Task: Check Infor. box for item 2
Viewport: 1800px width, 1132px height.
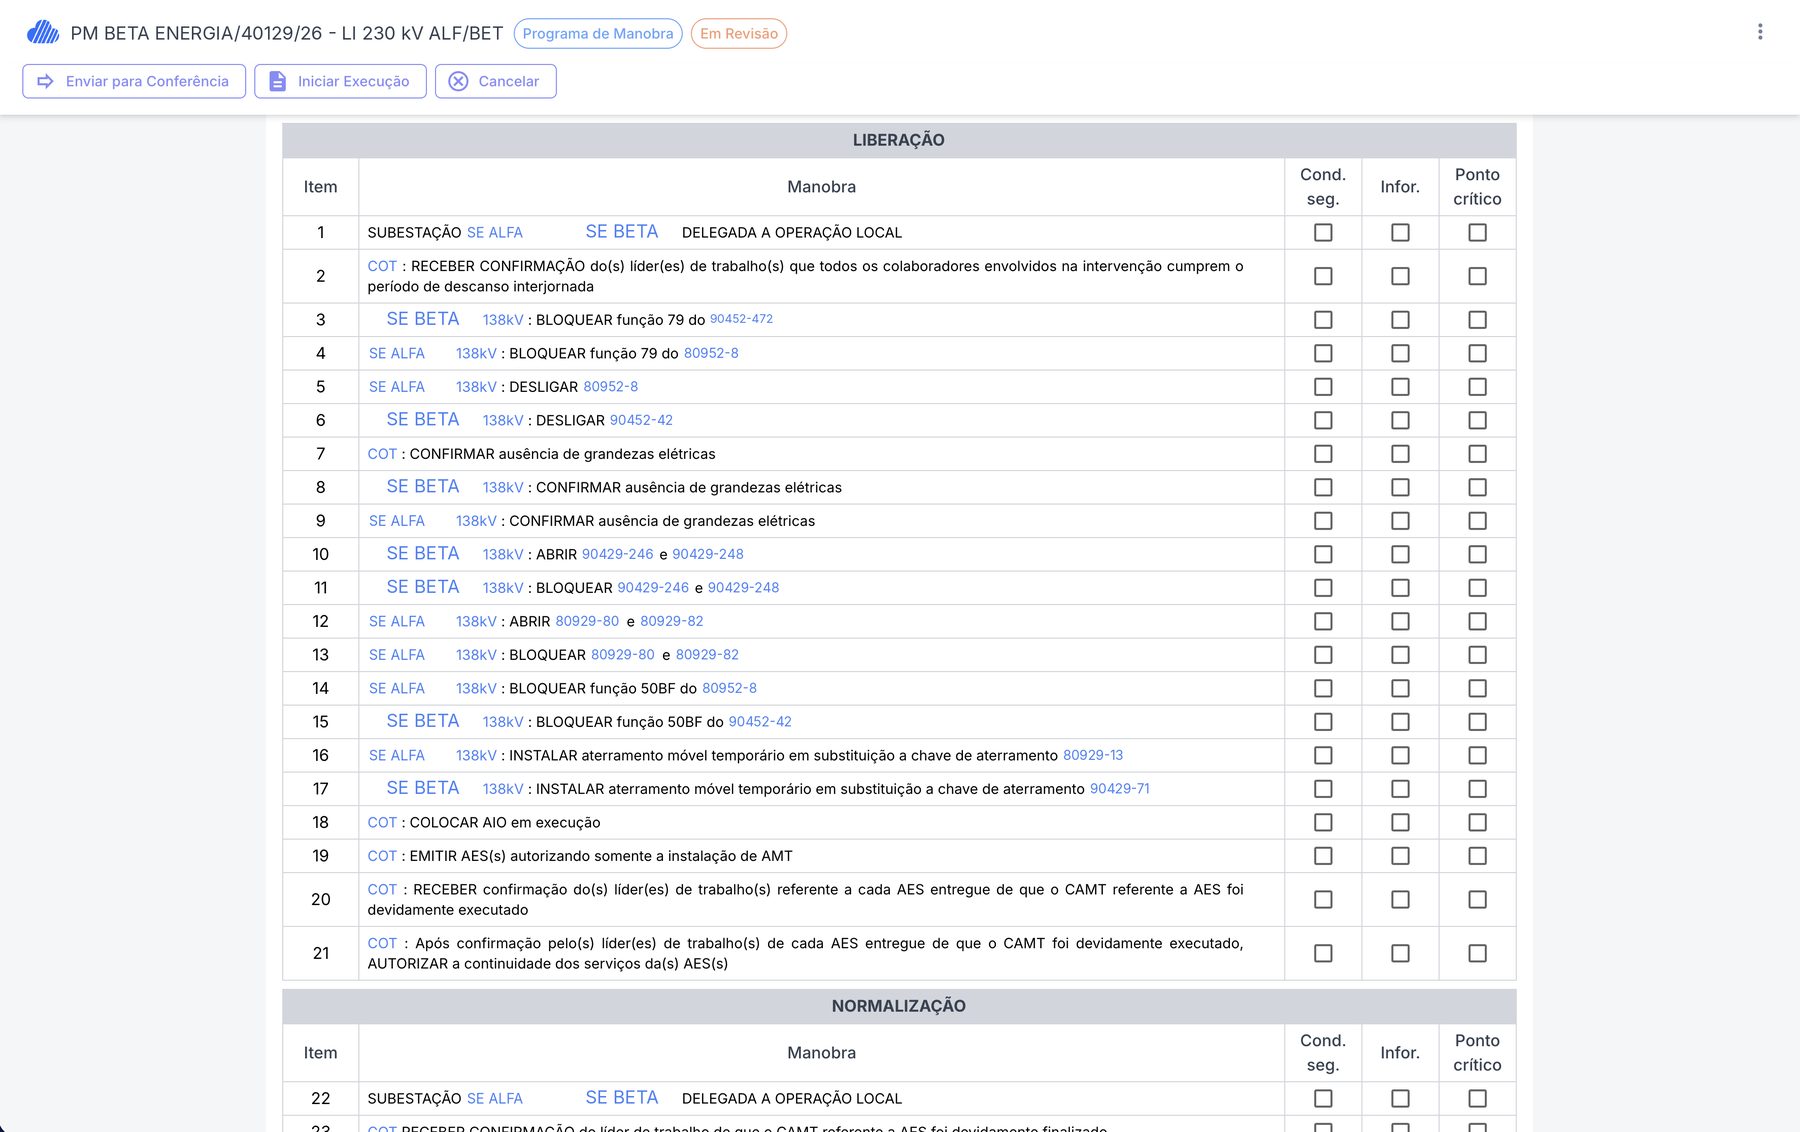Action: (x=1400, y=276)
